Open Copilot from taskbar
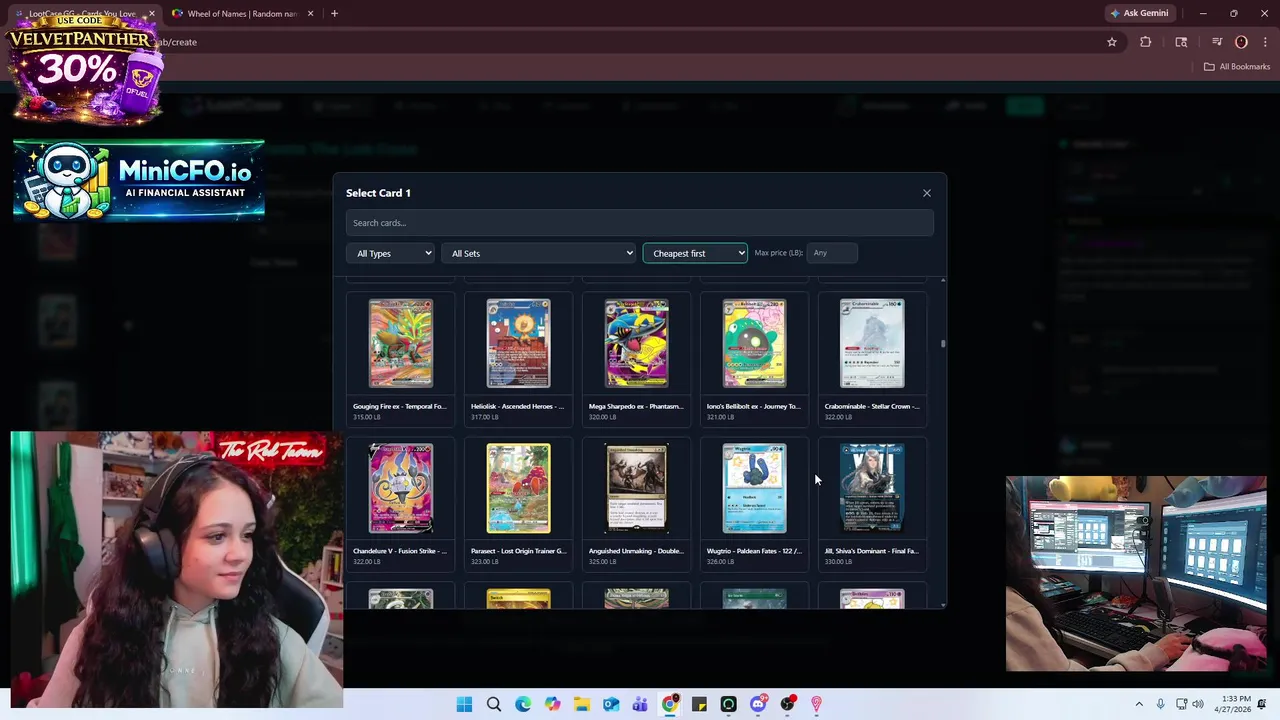1280x720 pixels. click(x=553, y=705)
